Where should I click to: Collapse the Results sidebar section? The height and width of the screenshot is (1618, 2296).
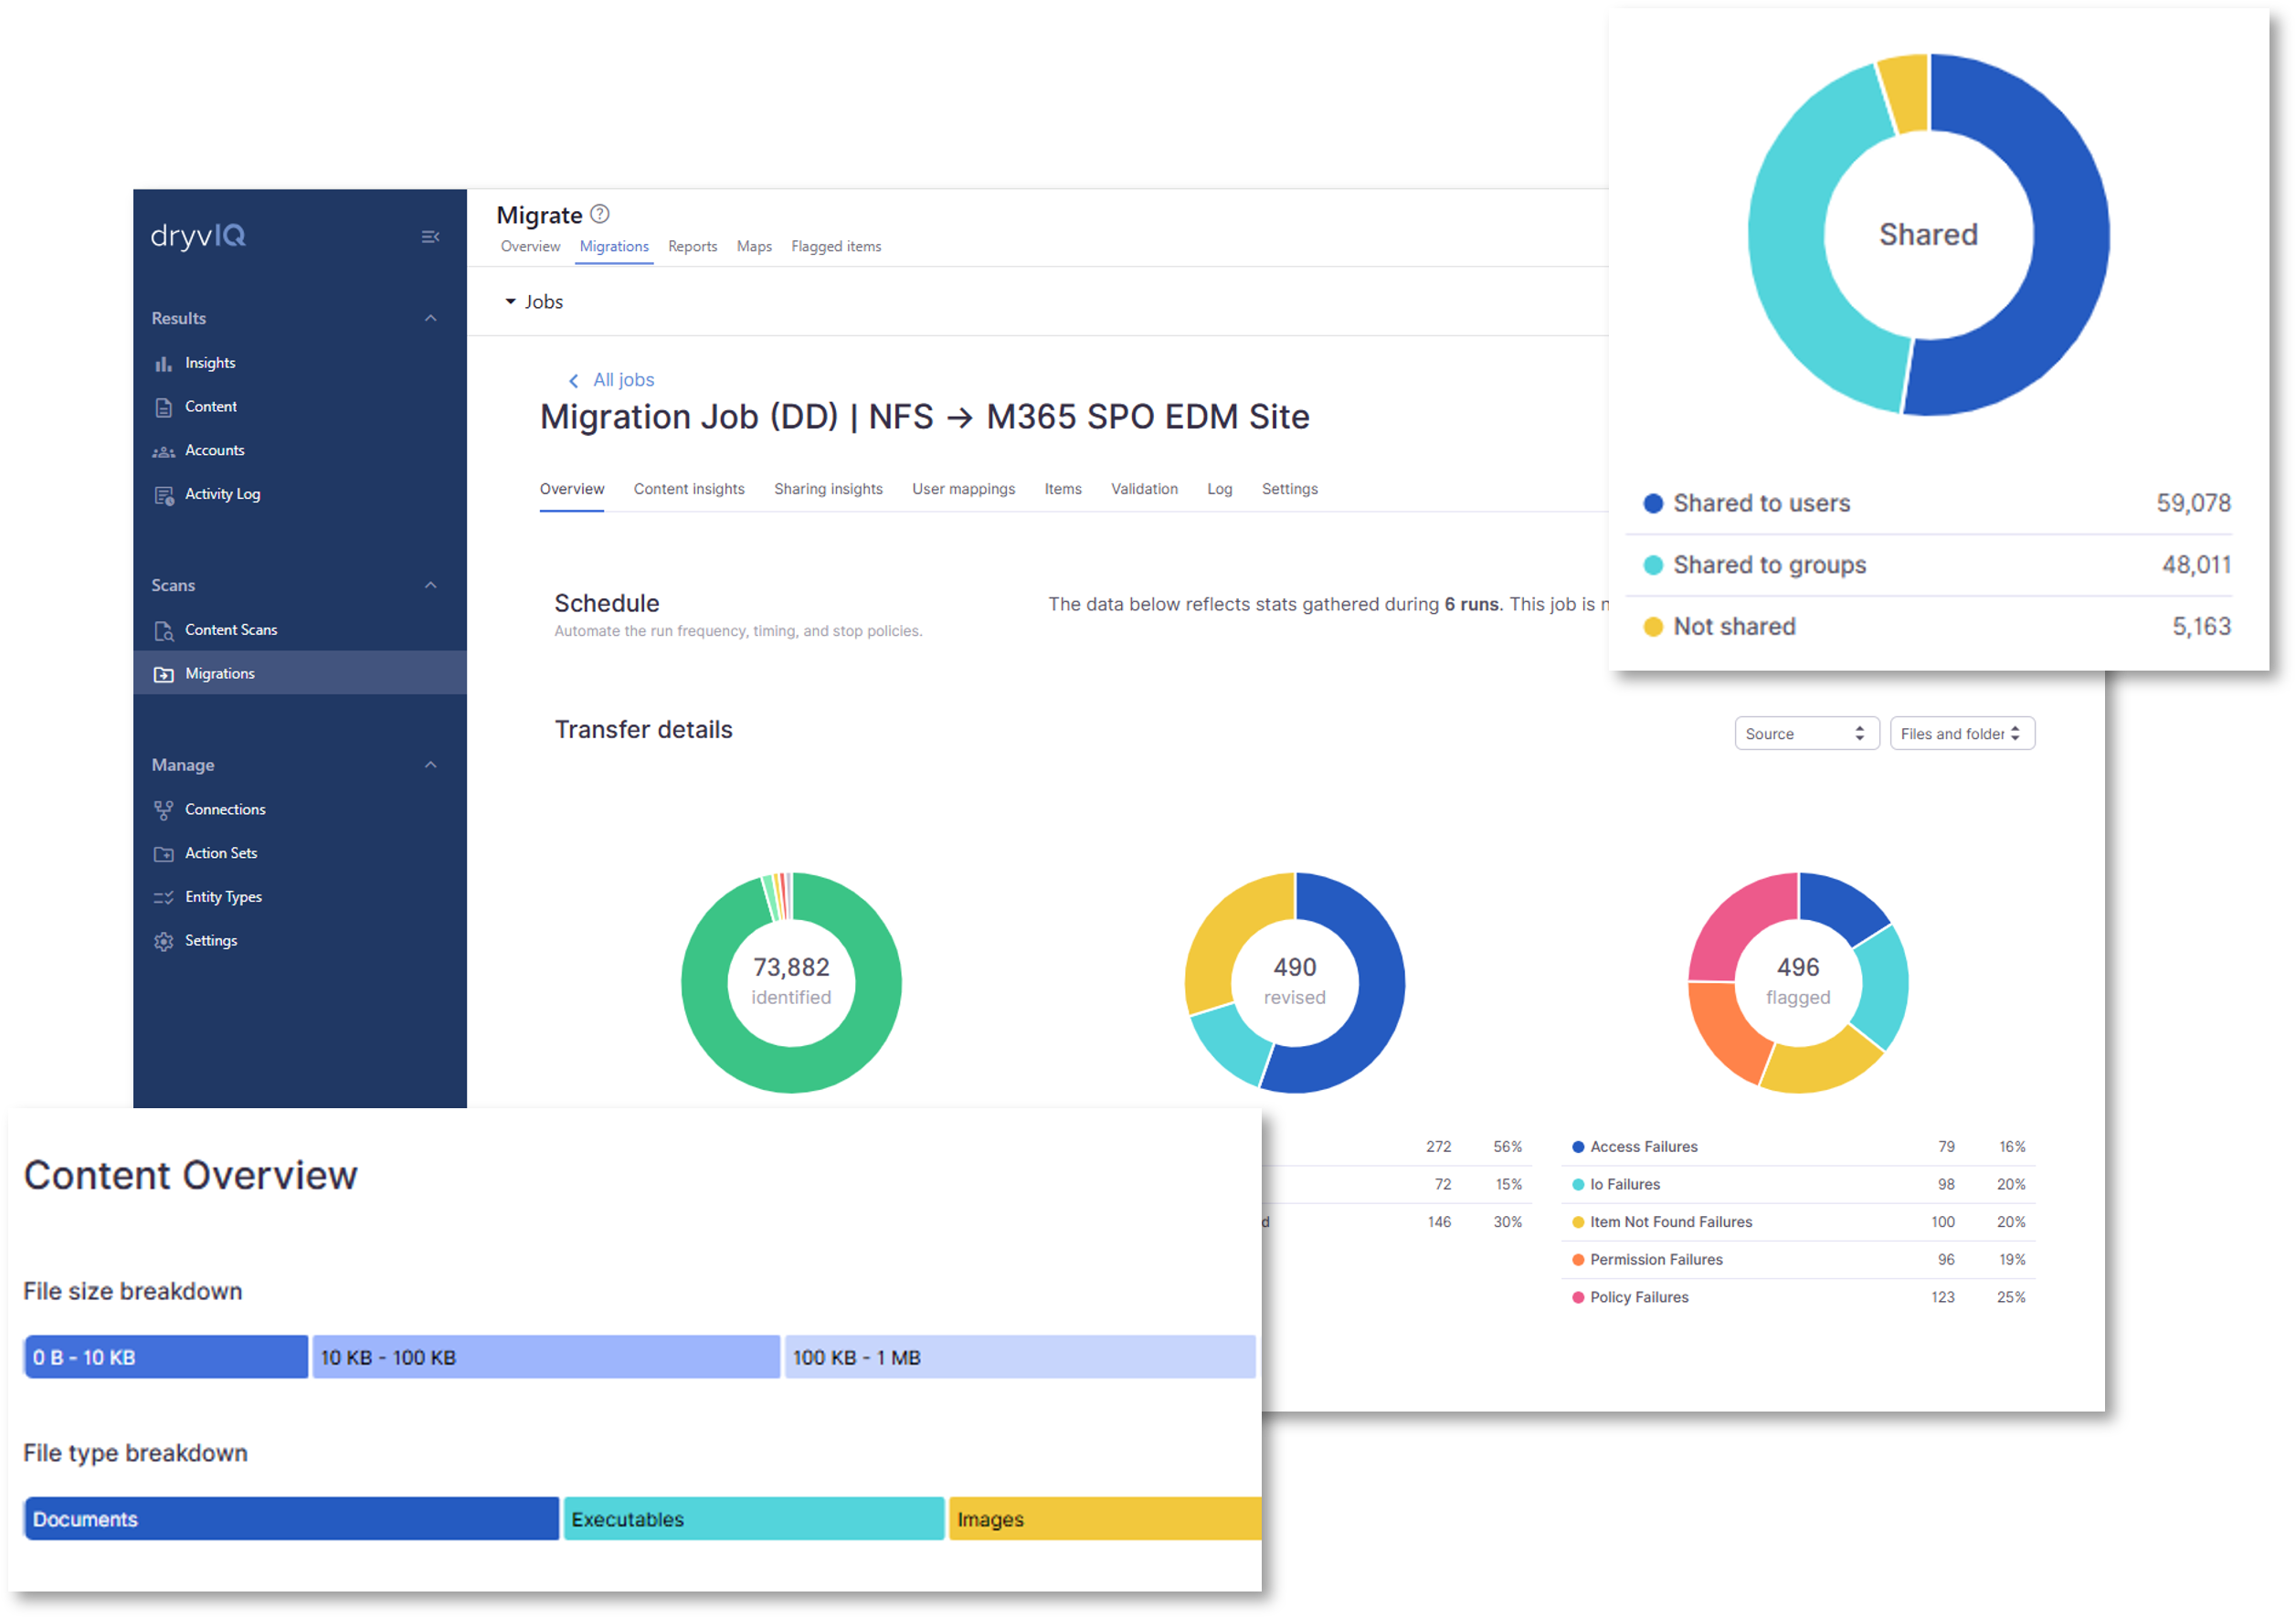pyautogui.click(x=430, y=318)
